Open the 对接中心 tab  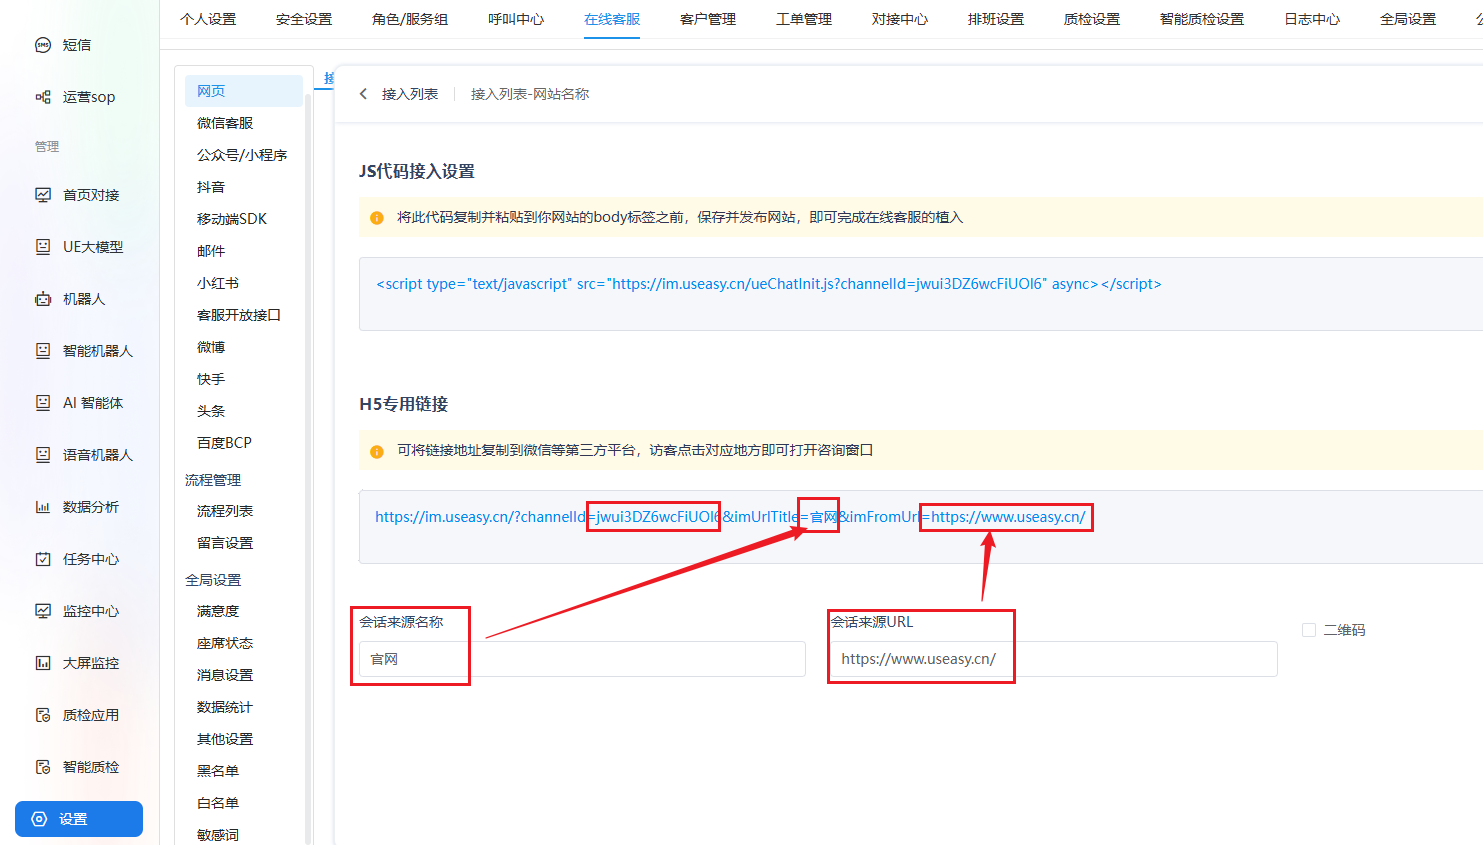(900, 19)
